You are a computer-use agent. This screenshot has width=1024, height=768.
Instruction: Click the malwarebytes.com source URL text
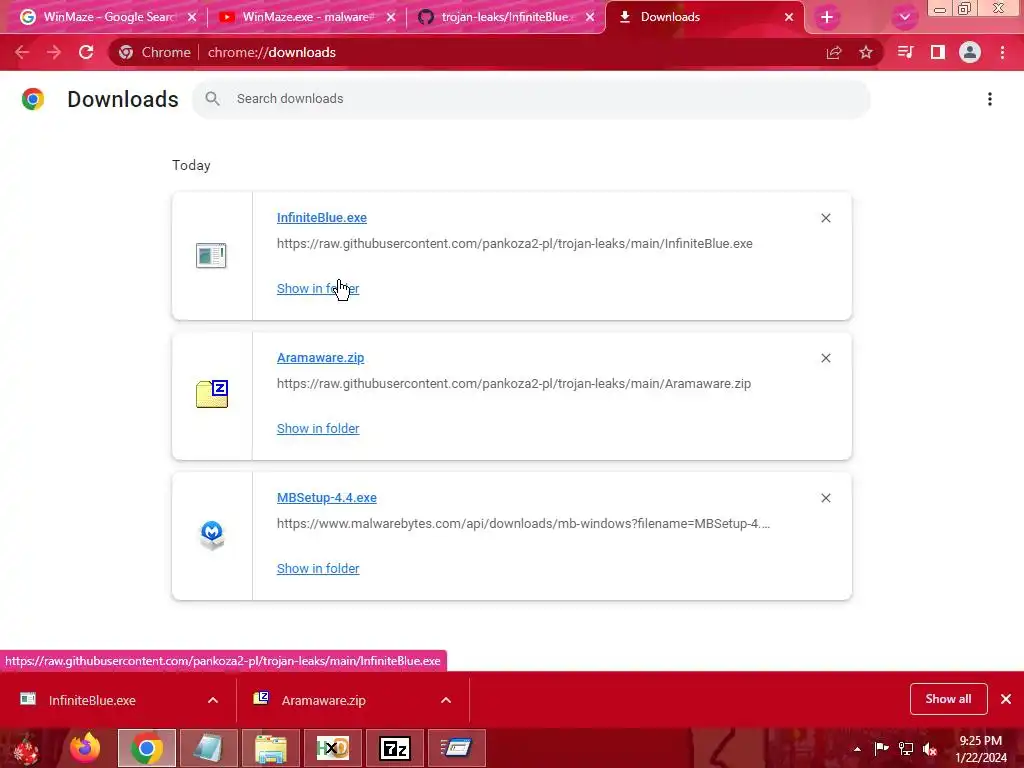(523, 524)
